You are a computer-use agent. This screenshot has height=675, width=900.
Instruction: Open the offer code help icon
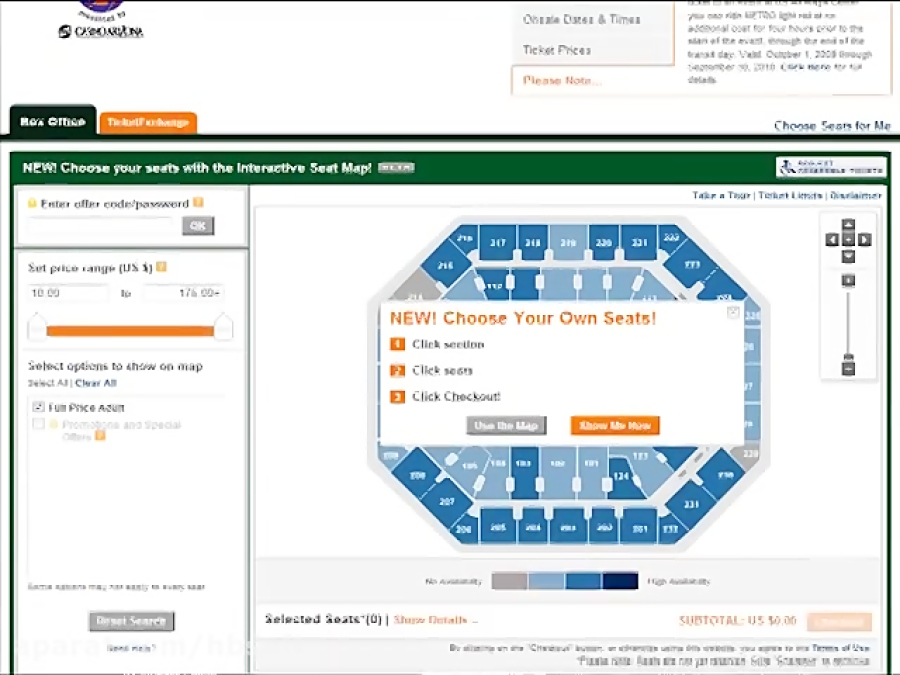[198, 201]
